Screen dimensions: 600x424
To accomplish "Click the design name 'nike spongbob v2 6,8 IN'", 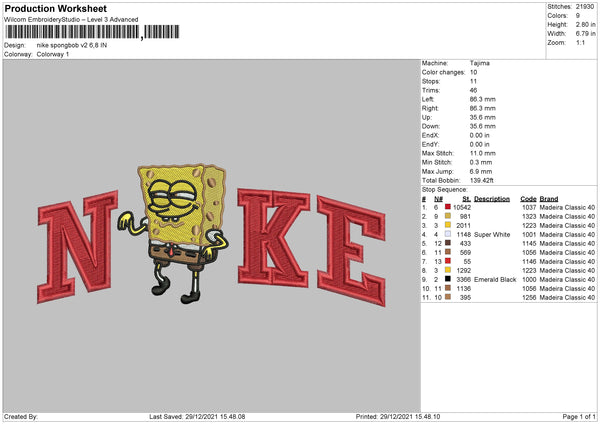I will (x=72, y=45).
